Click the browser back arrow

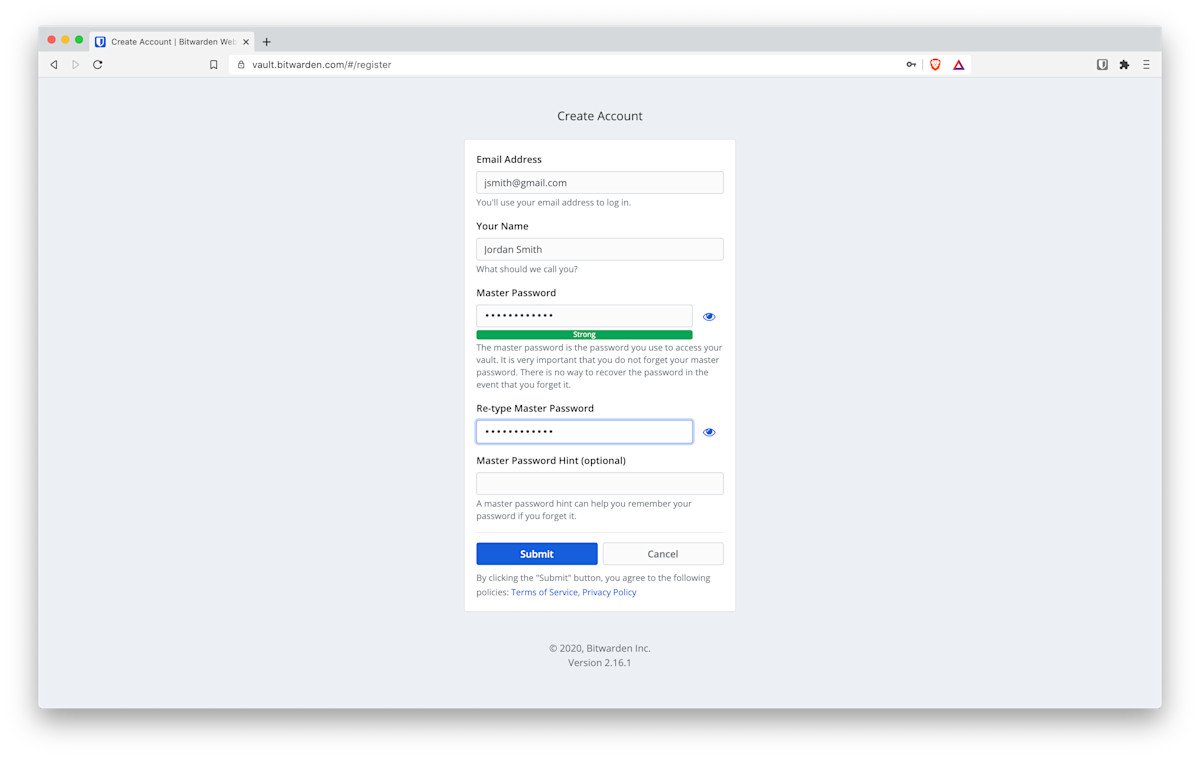click(54, 65)
